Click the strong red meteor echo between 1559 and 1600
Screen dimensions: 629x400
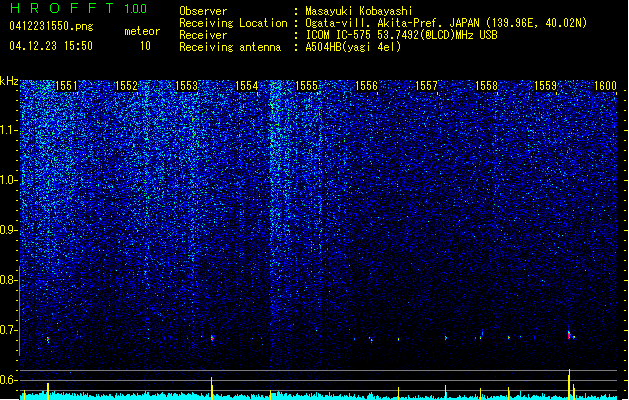point(569,335)
